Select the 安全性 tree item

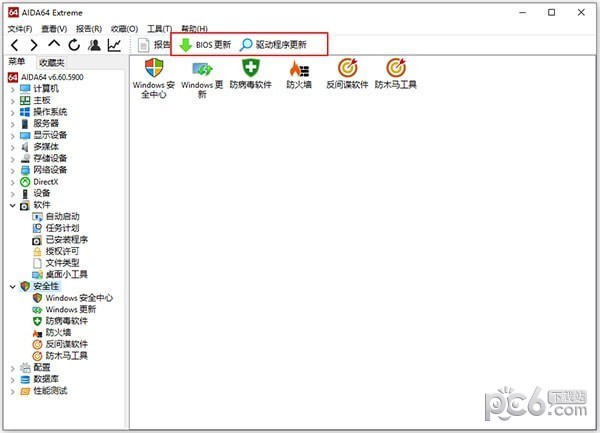click(39, 286)
